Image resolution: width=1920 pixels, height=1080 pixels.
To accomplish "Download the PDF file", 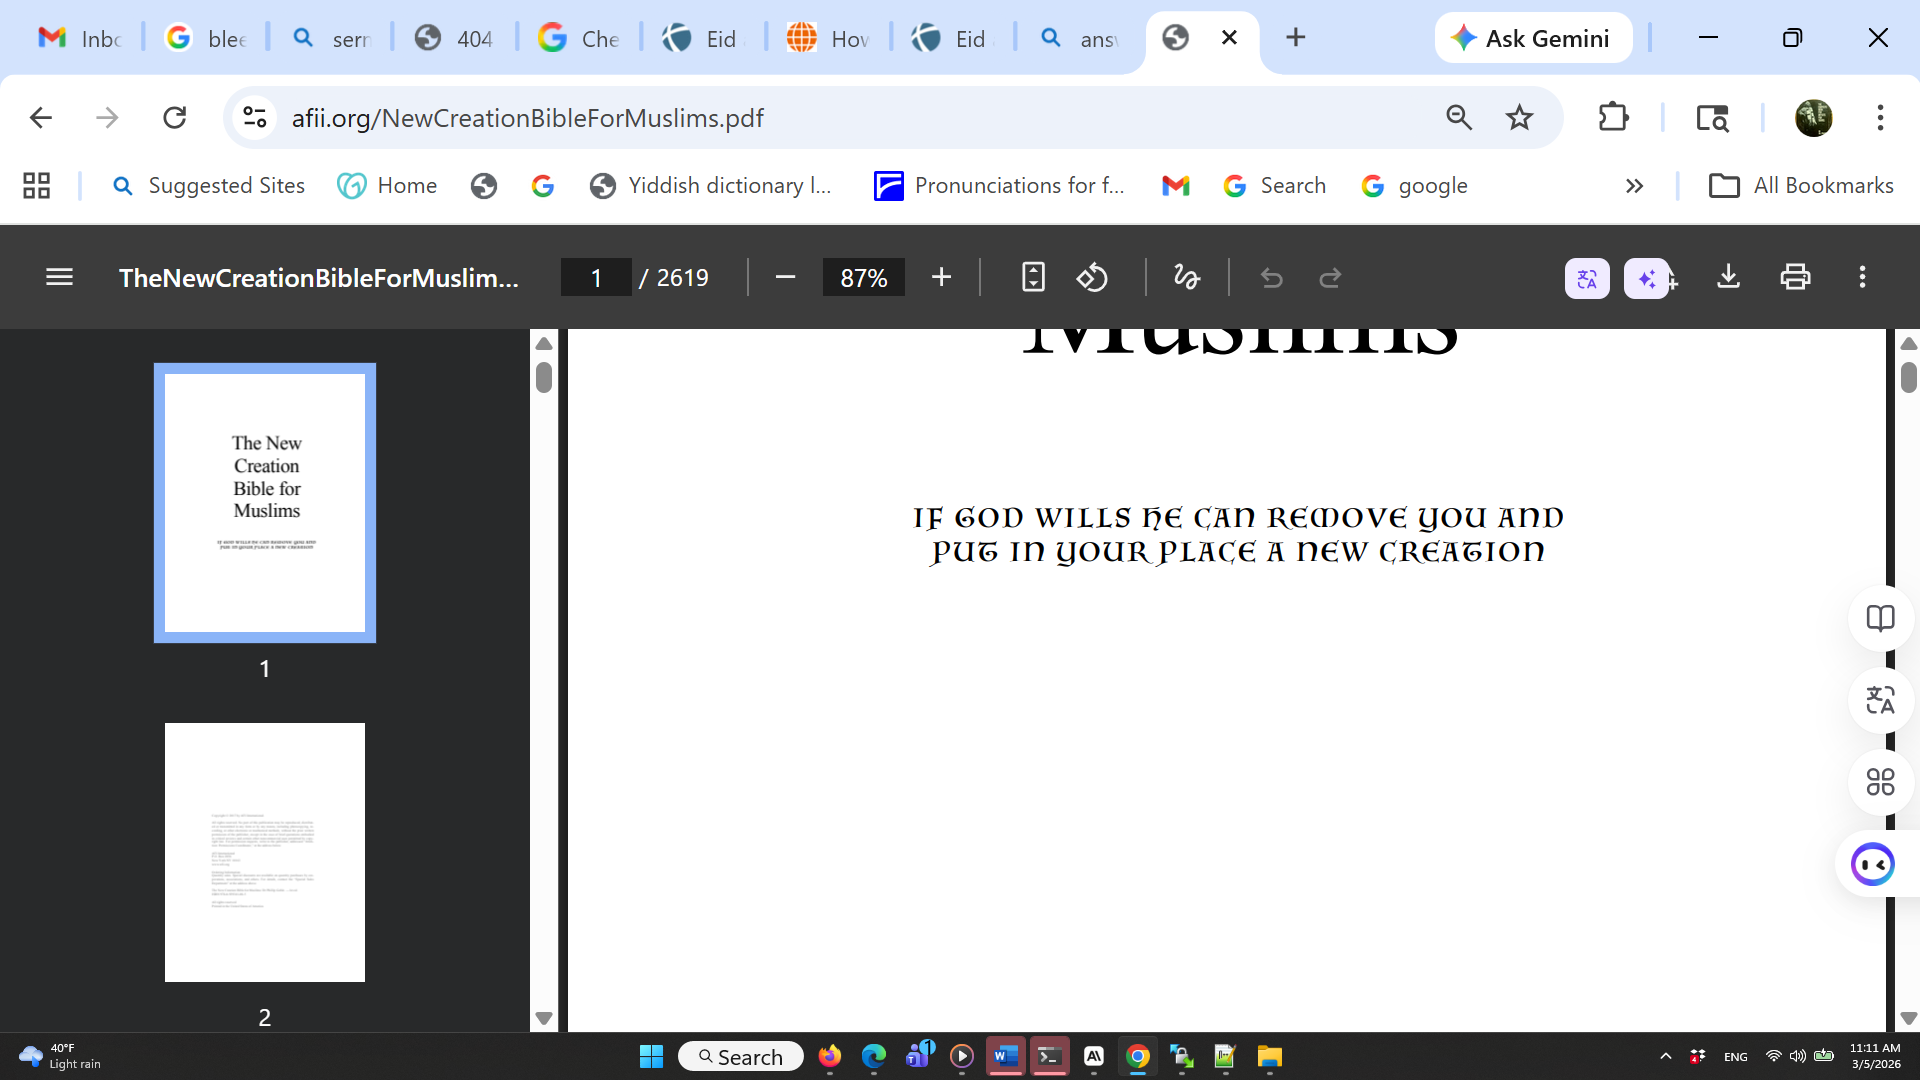I will [1728, 277].
